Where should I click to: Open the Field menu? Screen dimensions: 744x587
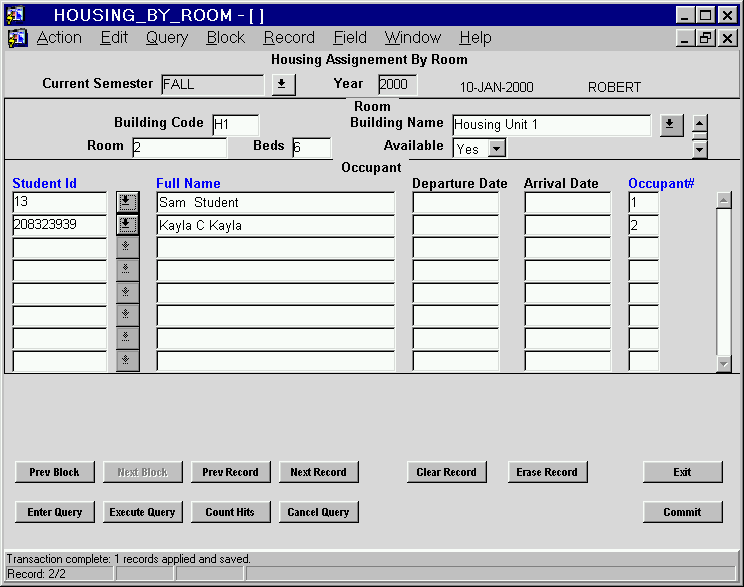click(x=350, y=37)
